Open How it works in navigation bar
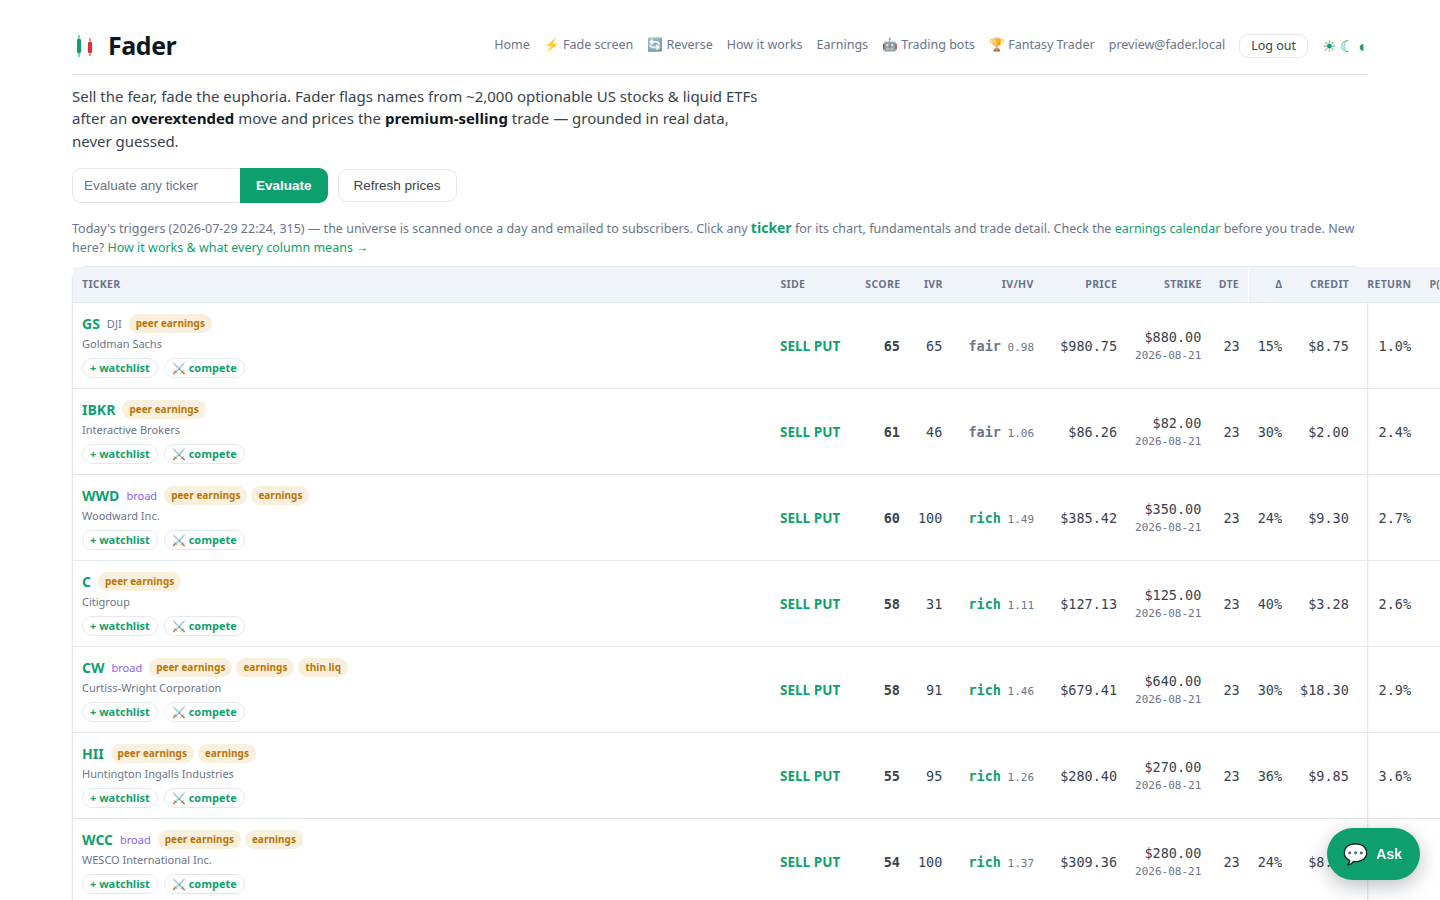Screen dimensions: 1440x900 764,45
